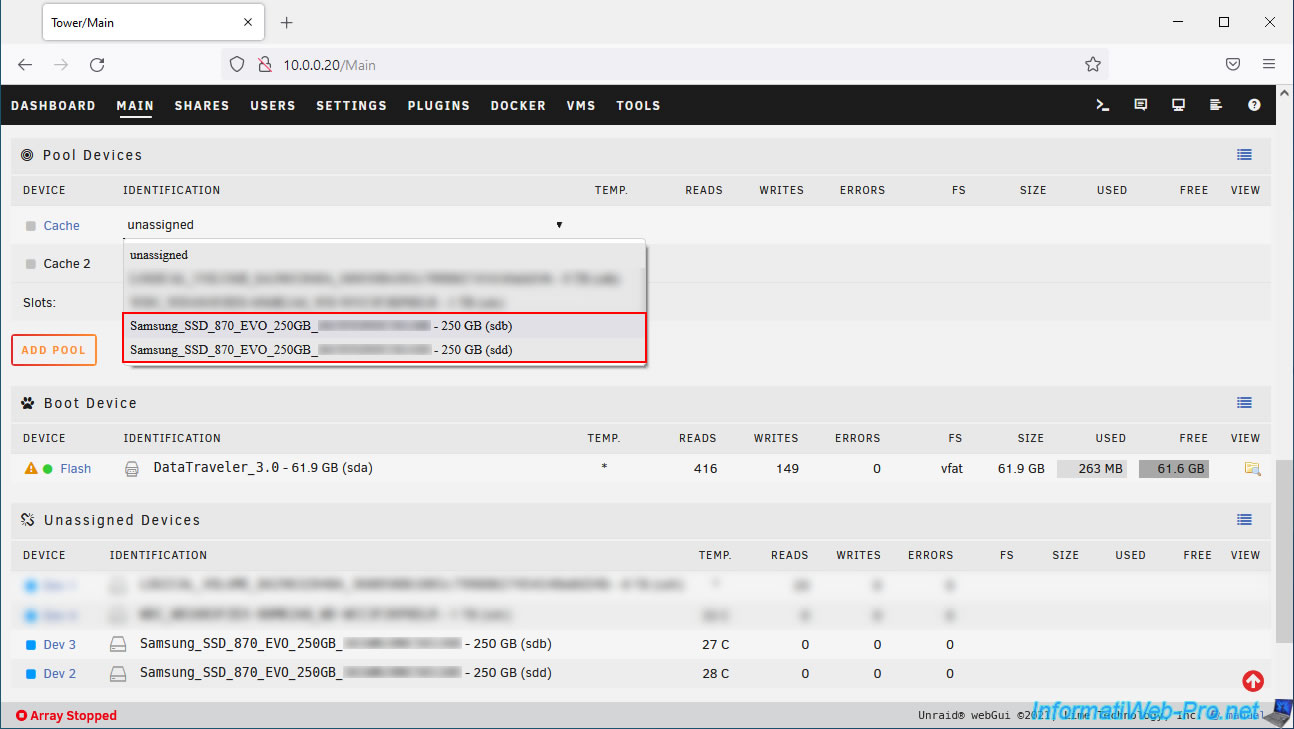This screenshot has height=729, width=1294.
Task: Toggle Pool Devices list view icon
Action: 1244,155
